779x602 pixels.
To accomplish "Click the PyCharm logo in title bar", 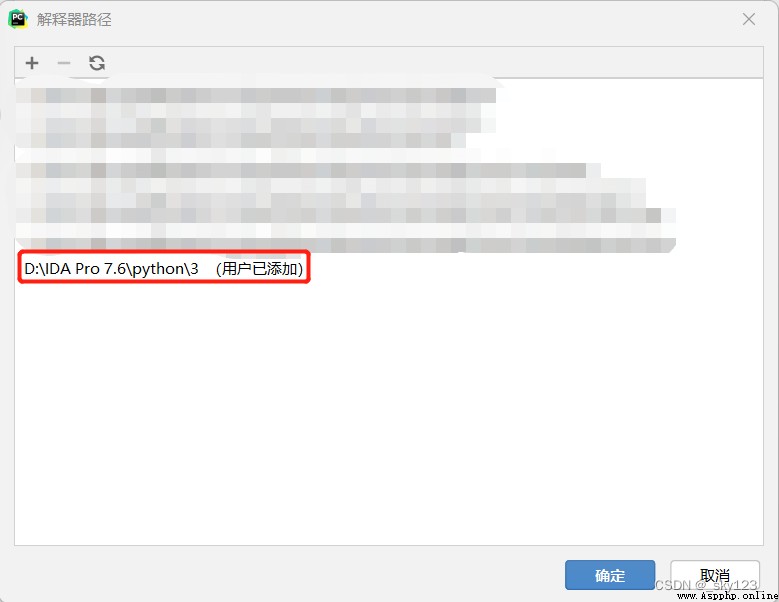I will [18, 19].
